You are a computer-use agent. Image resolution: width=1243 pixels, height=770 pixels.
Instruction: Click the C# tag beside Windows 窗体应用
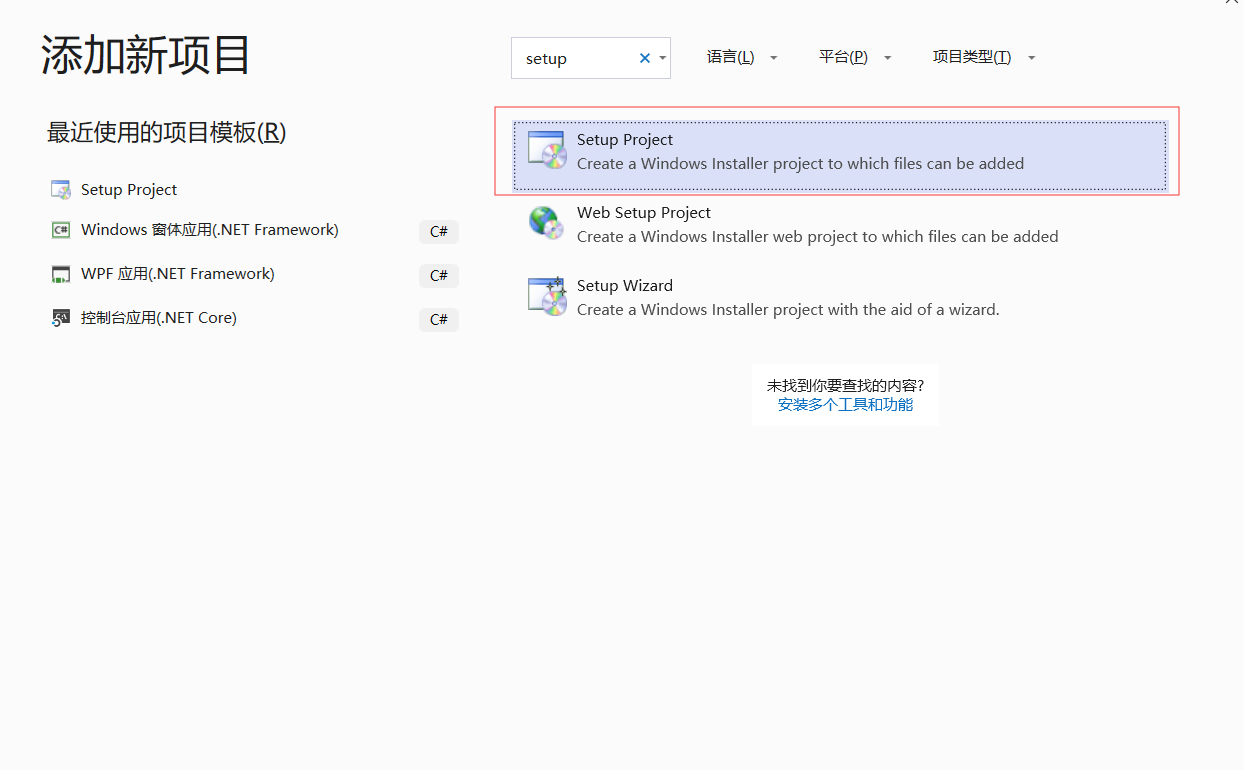(438, 232)
